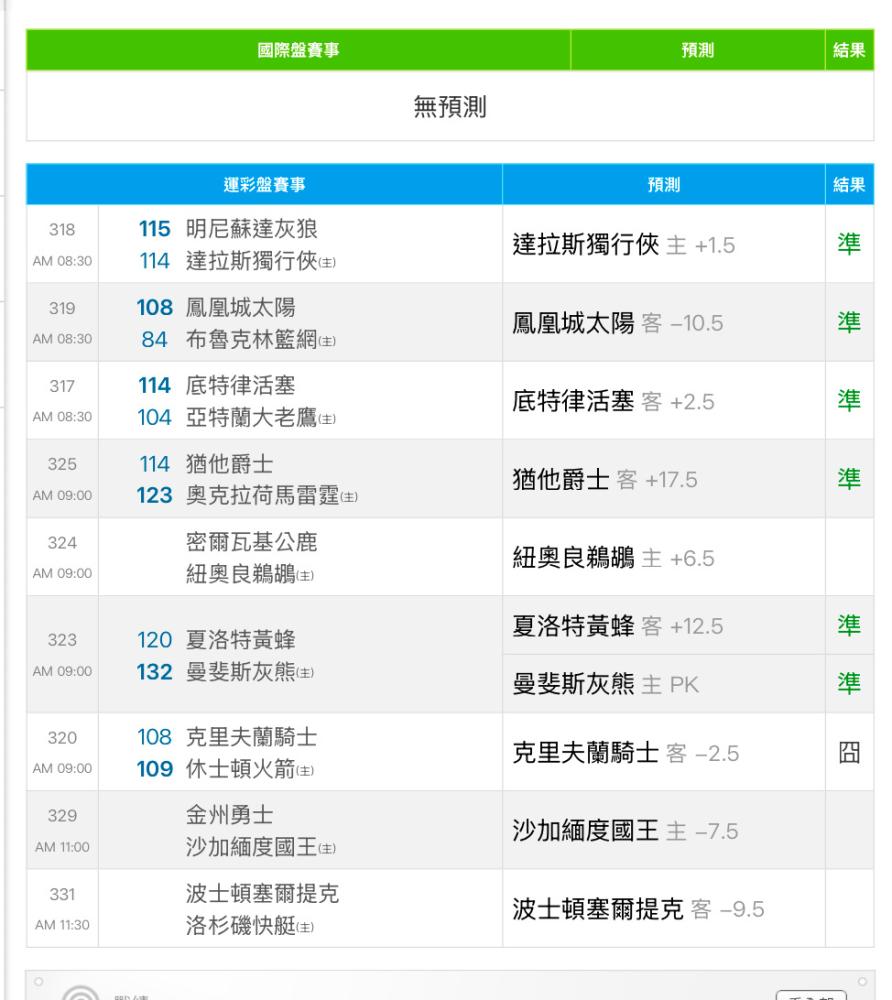Select team 鳳凰城太陽 in game 319
892x1000 pixels.
point(240,307)
